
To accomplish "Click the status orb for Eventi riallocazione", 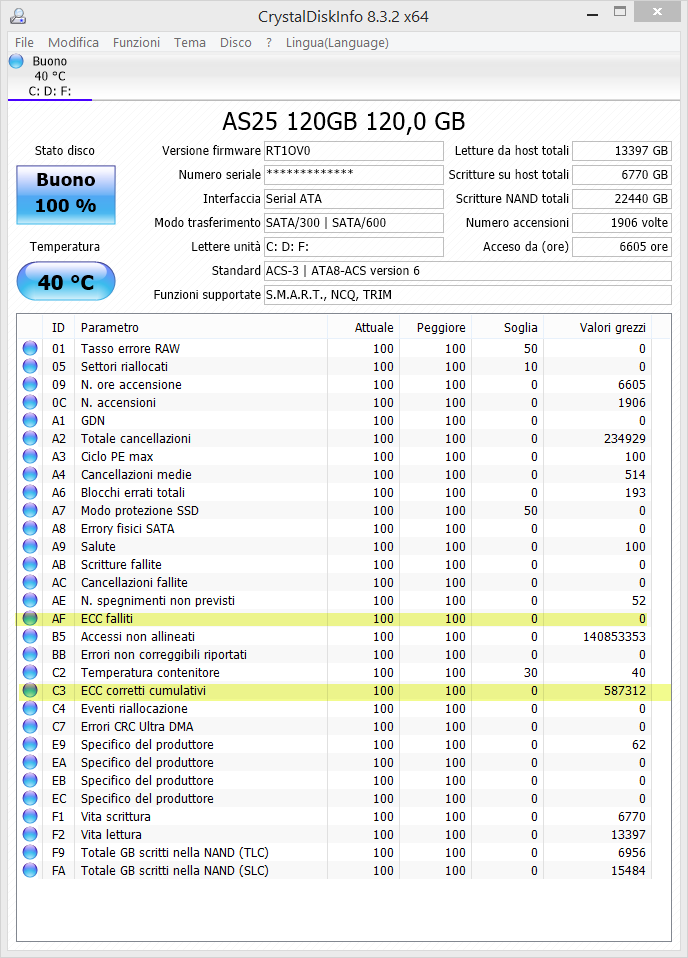I will point(30,709).
